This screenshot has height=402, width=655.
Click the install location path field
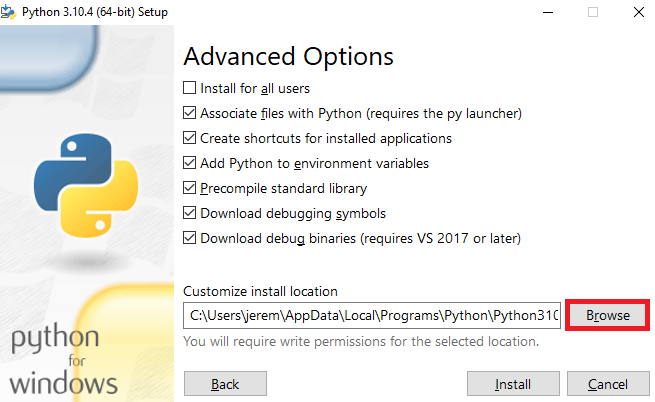(372, 315)
